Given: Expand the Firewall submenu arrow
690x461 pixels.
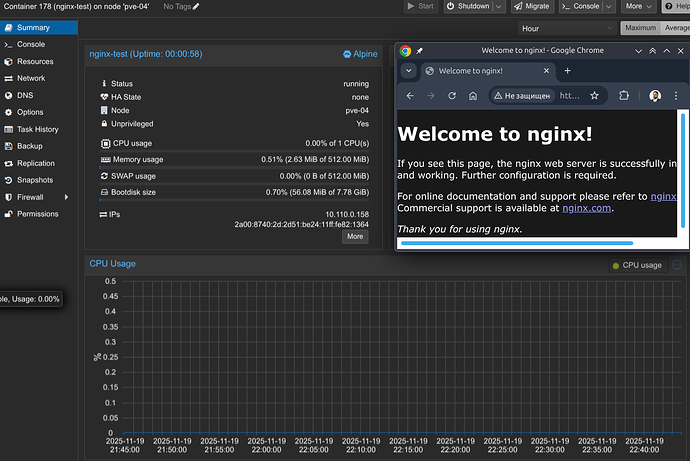Looking at the screenshot, I should click(67, 197).
